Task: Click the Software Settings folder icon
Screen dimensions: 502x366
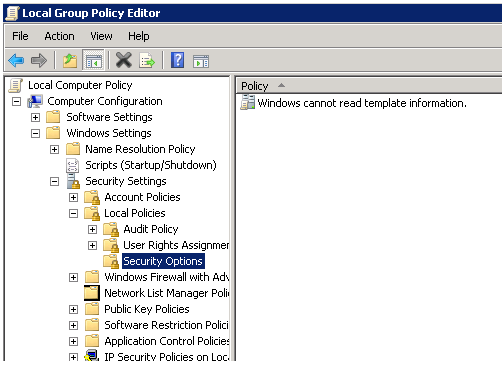Action: (x=53, y=117)
